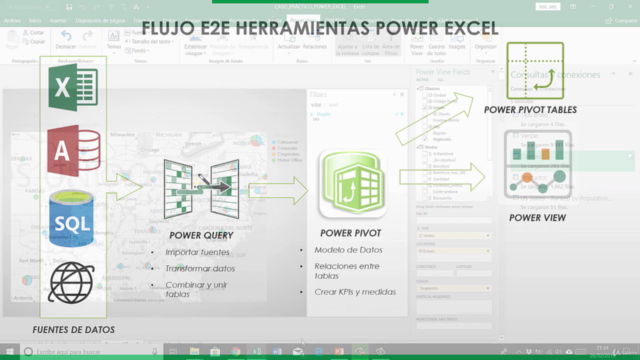This screenshot has height=360, width=640.
Task: Toggle the Lista de campos button
Action: point(371,44)
